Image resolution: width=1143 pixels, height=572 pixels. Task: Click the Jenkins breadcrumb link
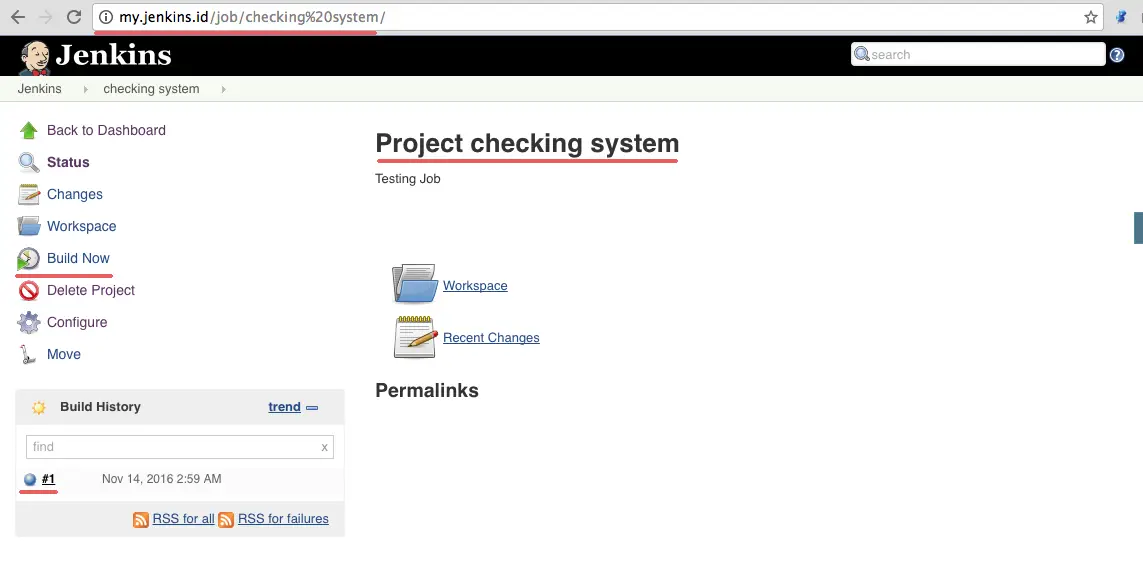click(39, 89)
